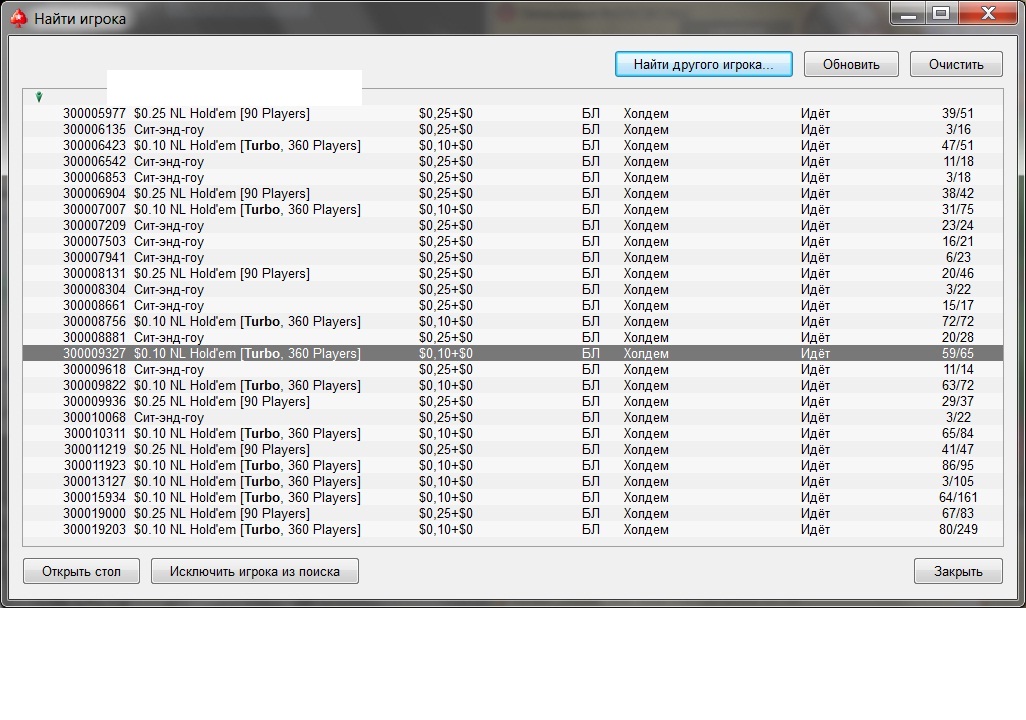Open the table with Открыть стол
1026x720 pixels.
coord(81,572)
